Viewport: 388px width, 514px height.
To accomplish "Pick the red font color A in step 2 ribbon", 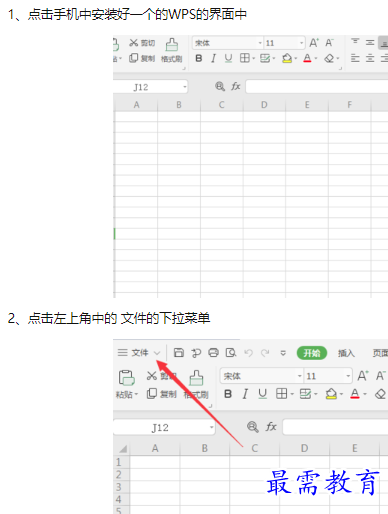I will (x=355, y=394).
